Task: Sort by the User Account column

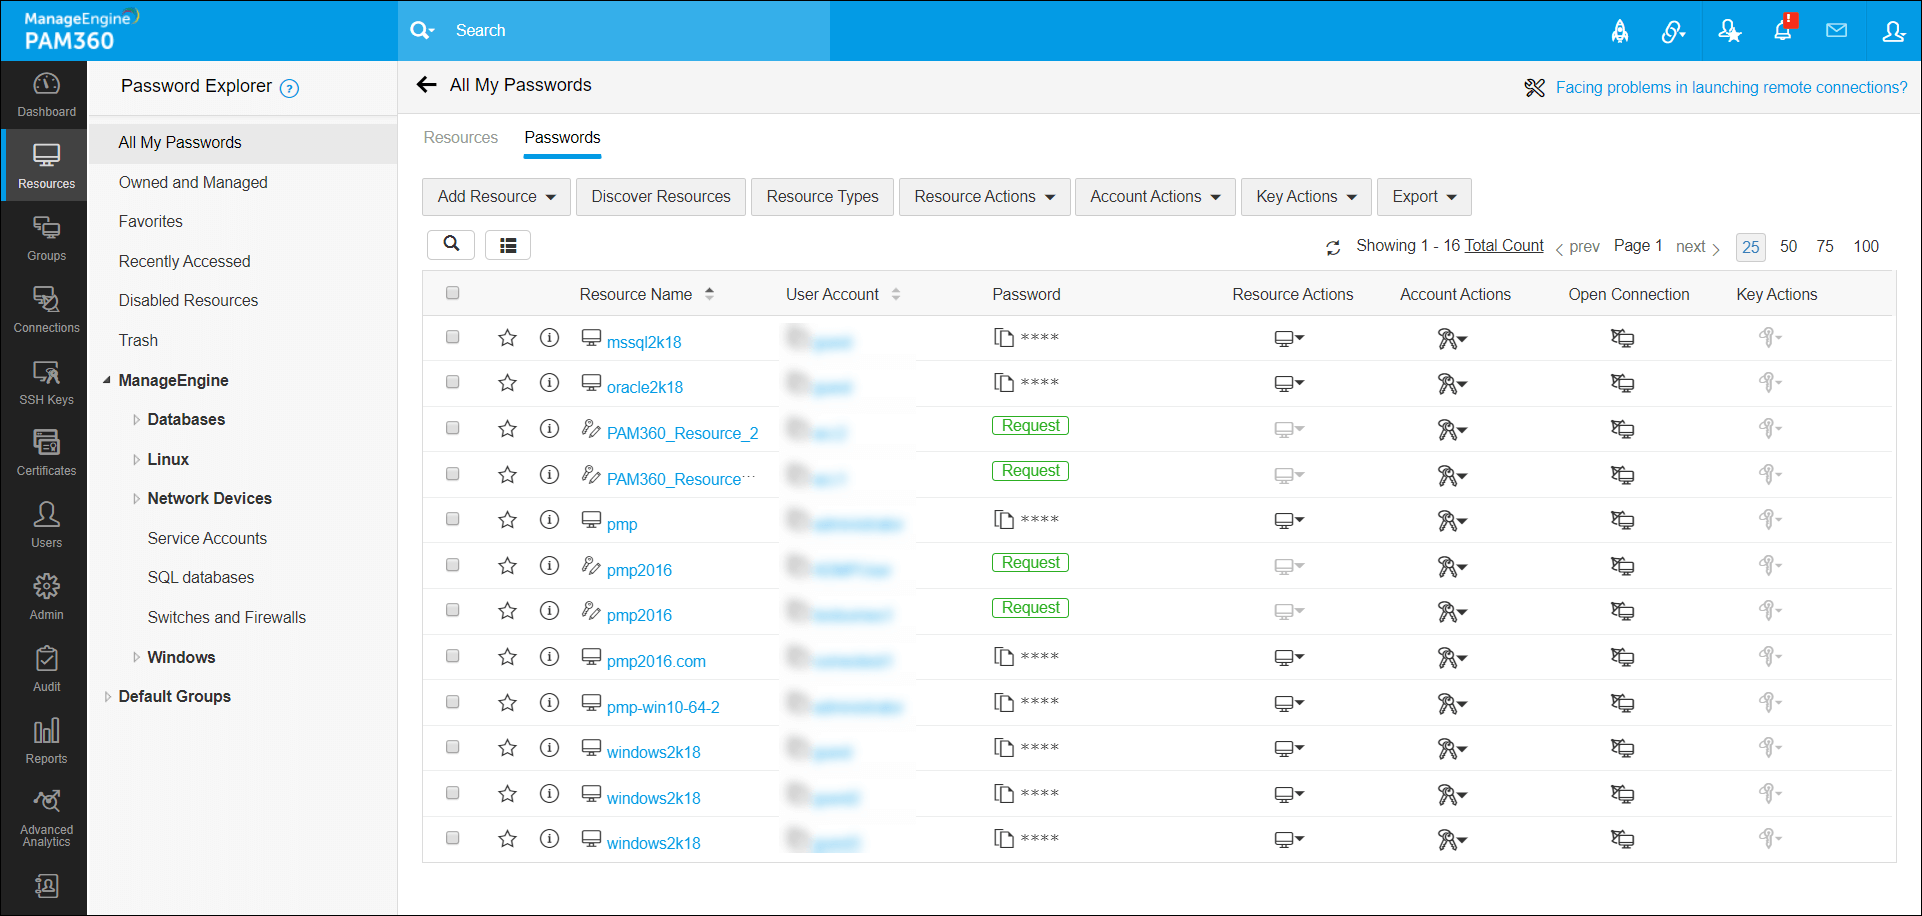Action: tap(843, 294)
